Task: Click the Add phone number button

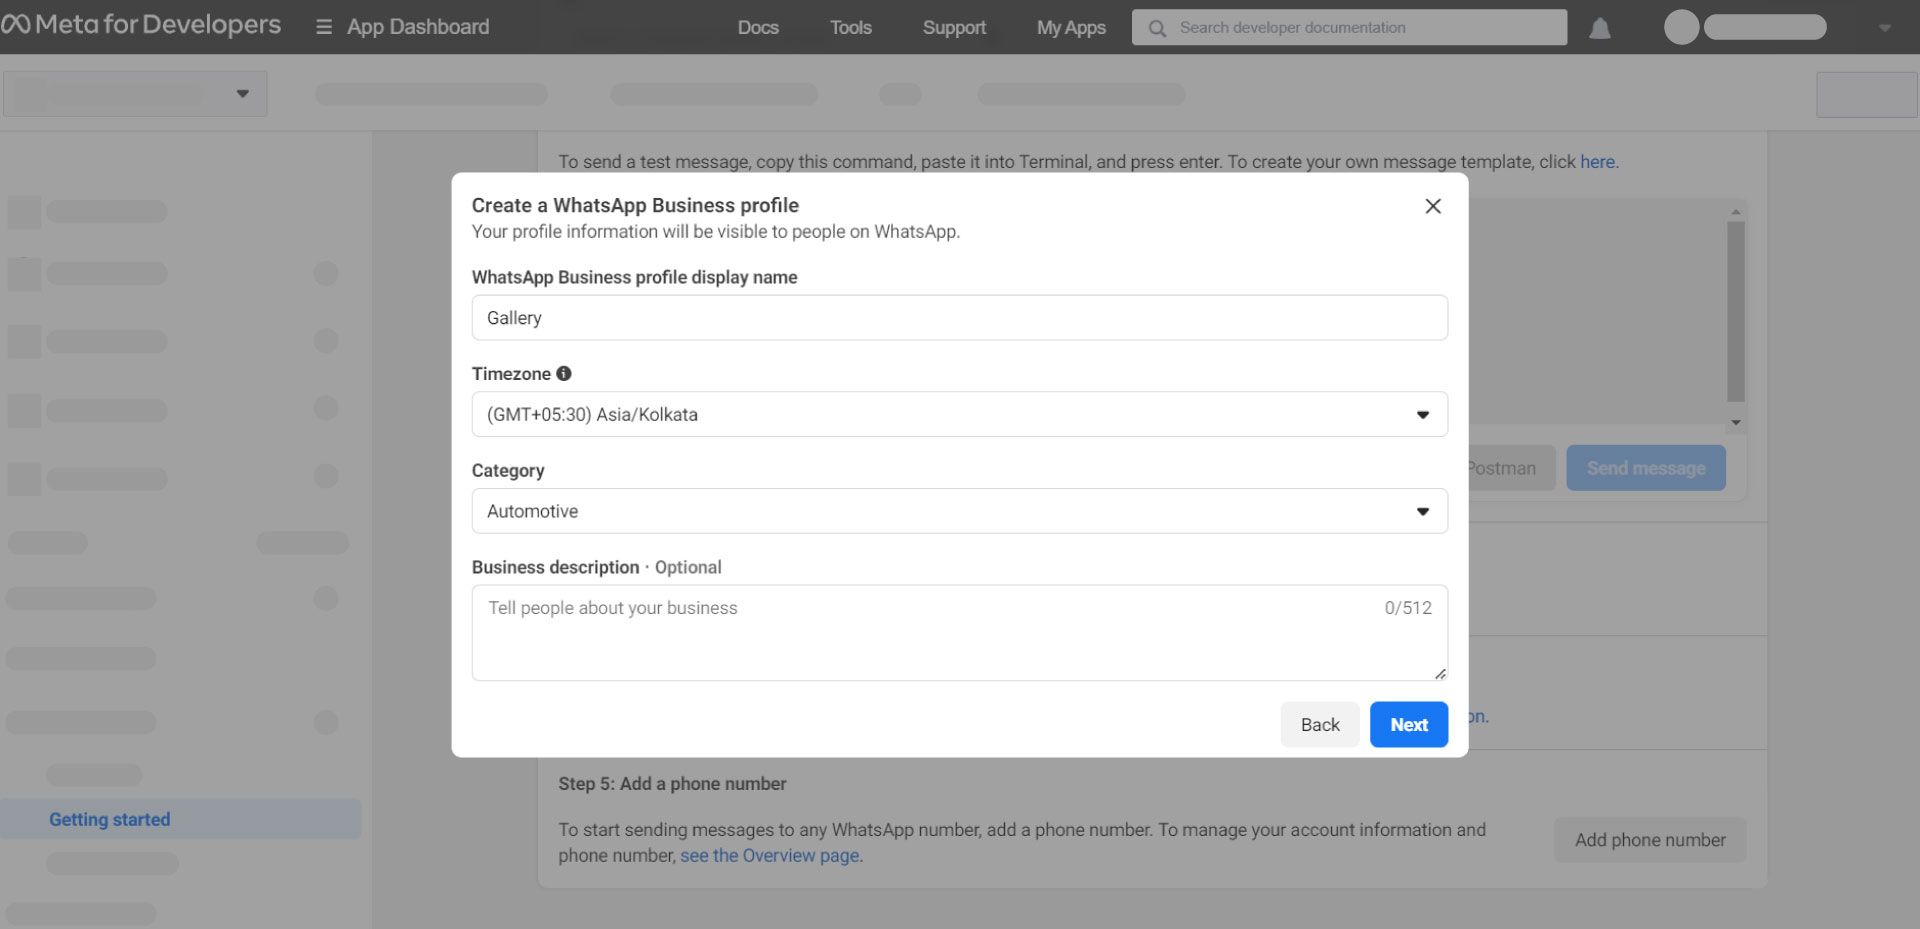Action: (1649, 840)
